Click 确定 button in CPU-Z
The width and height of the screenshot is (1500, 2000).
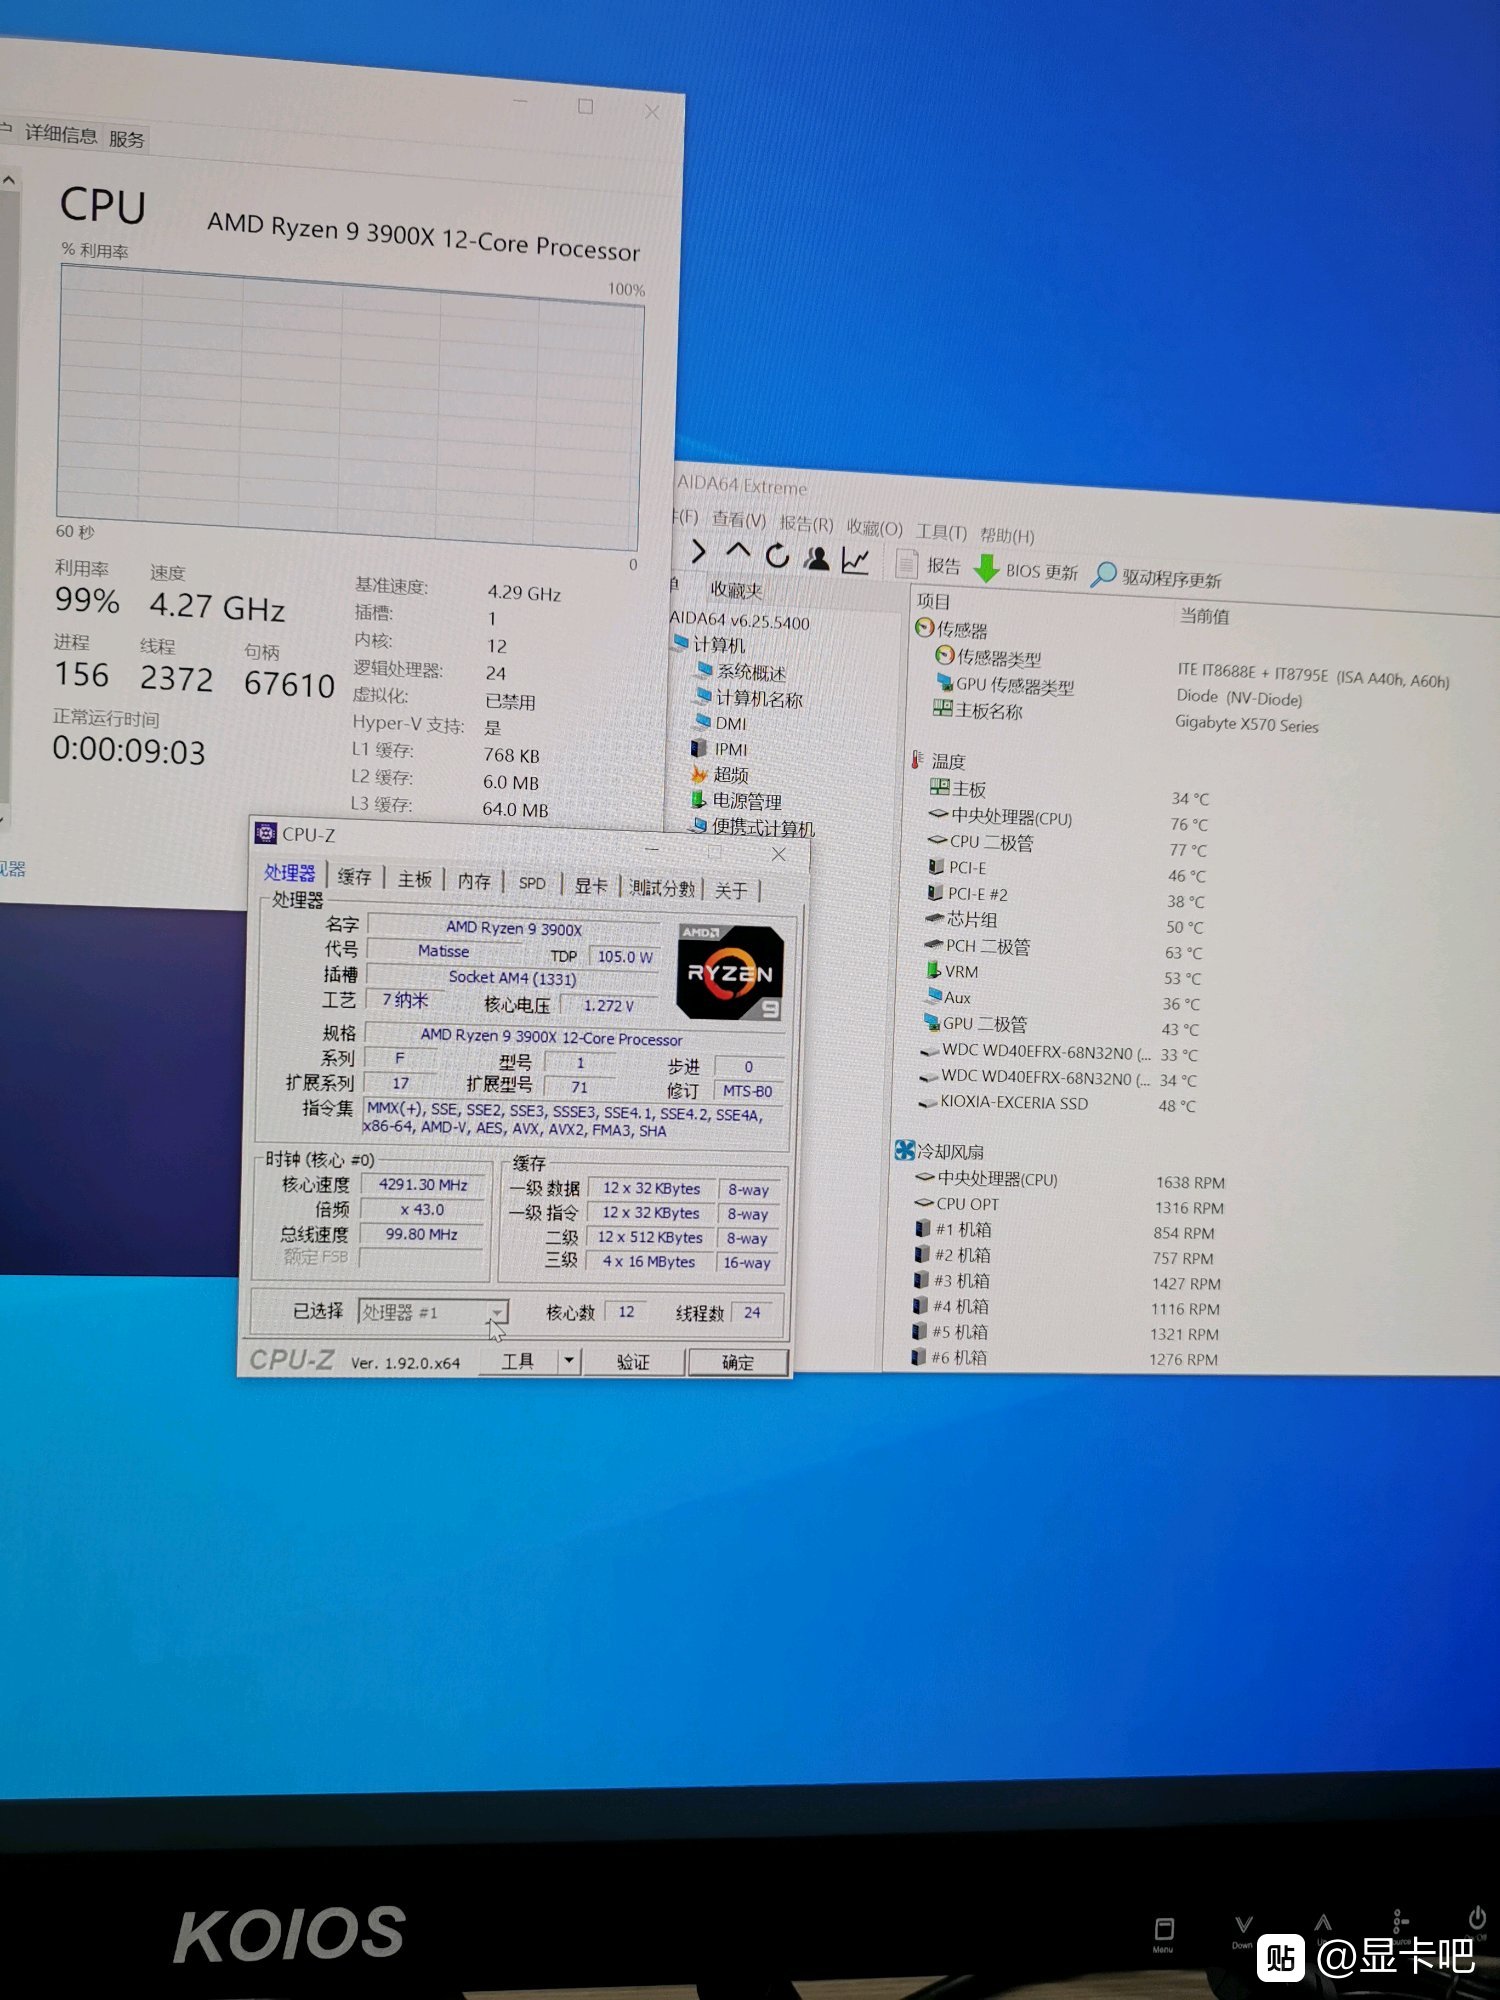coord(738,1363)
